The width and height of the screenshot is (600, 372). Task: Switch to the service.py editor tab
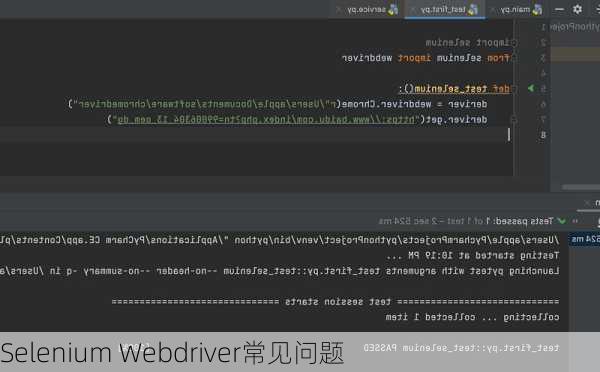click(367, 10)
